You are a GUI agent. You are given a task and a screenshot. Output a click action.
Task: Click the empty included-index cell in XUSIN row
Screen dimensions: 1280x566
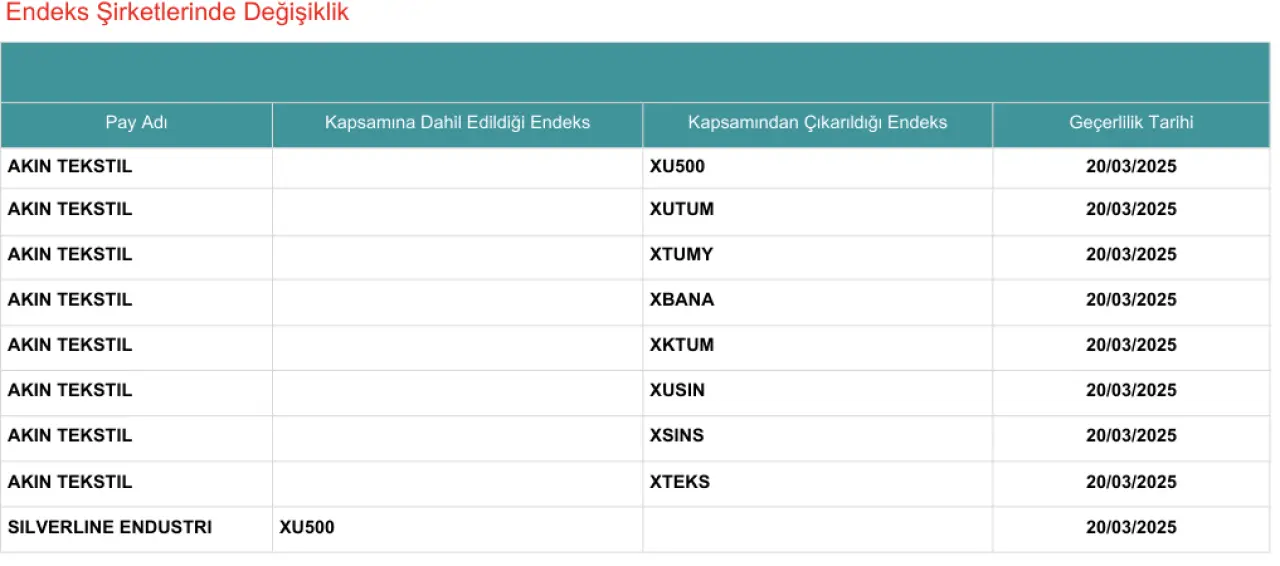pyautogui.click(x=457, y=390)
